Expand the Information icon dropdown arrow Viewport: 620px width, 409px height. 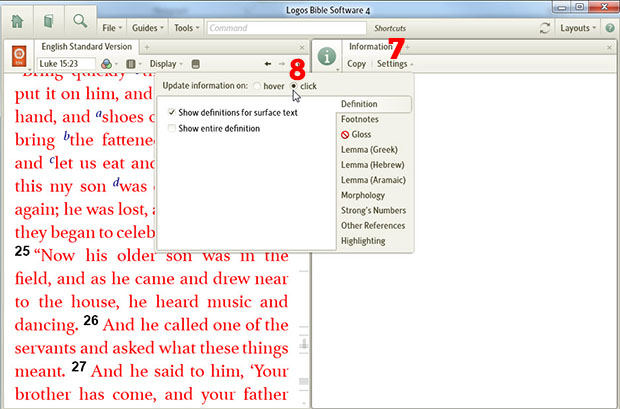[338, 70]
